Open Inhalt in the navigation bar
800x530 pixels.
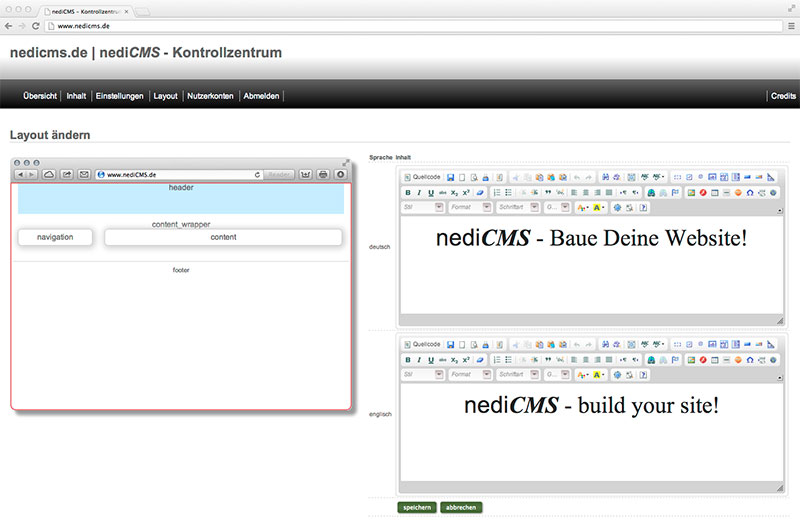click(76, 96)
